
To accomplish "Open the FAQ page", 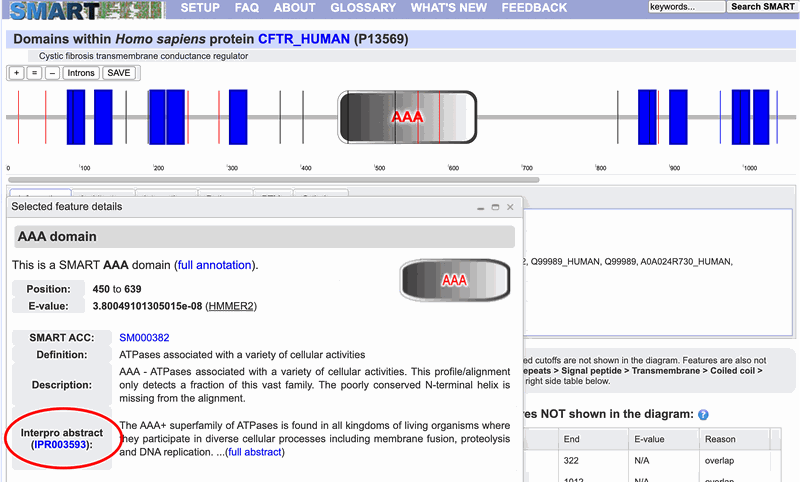I will point(247,8).
